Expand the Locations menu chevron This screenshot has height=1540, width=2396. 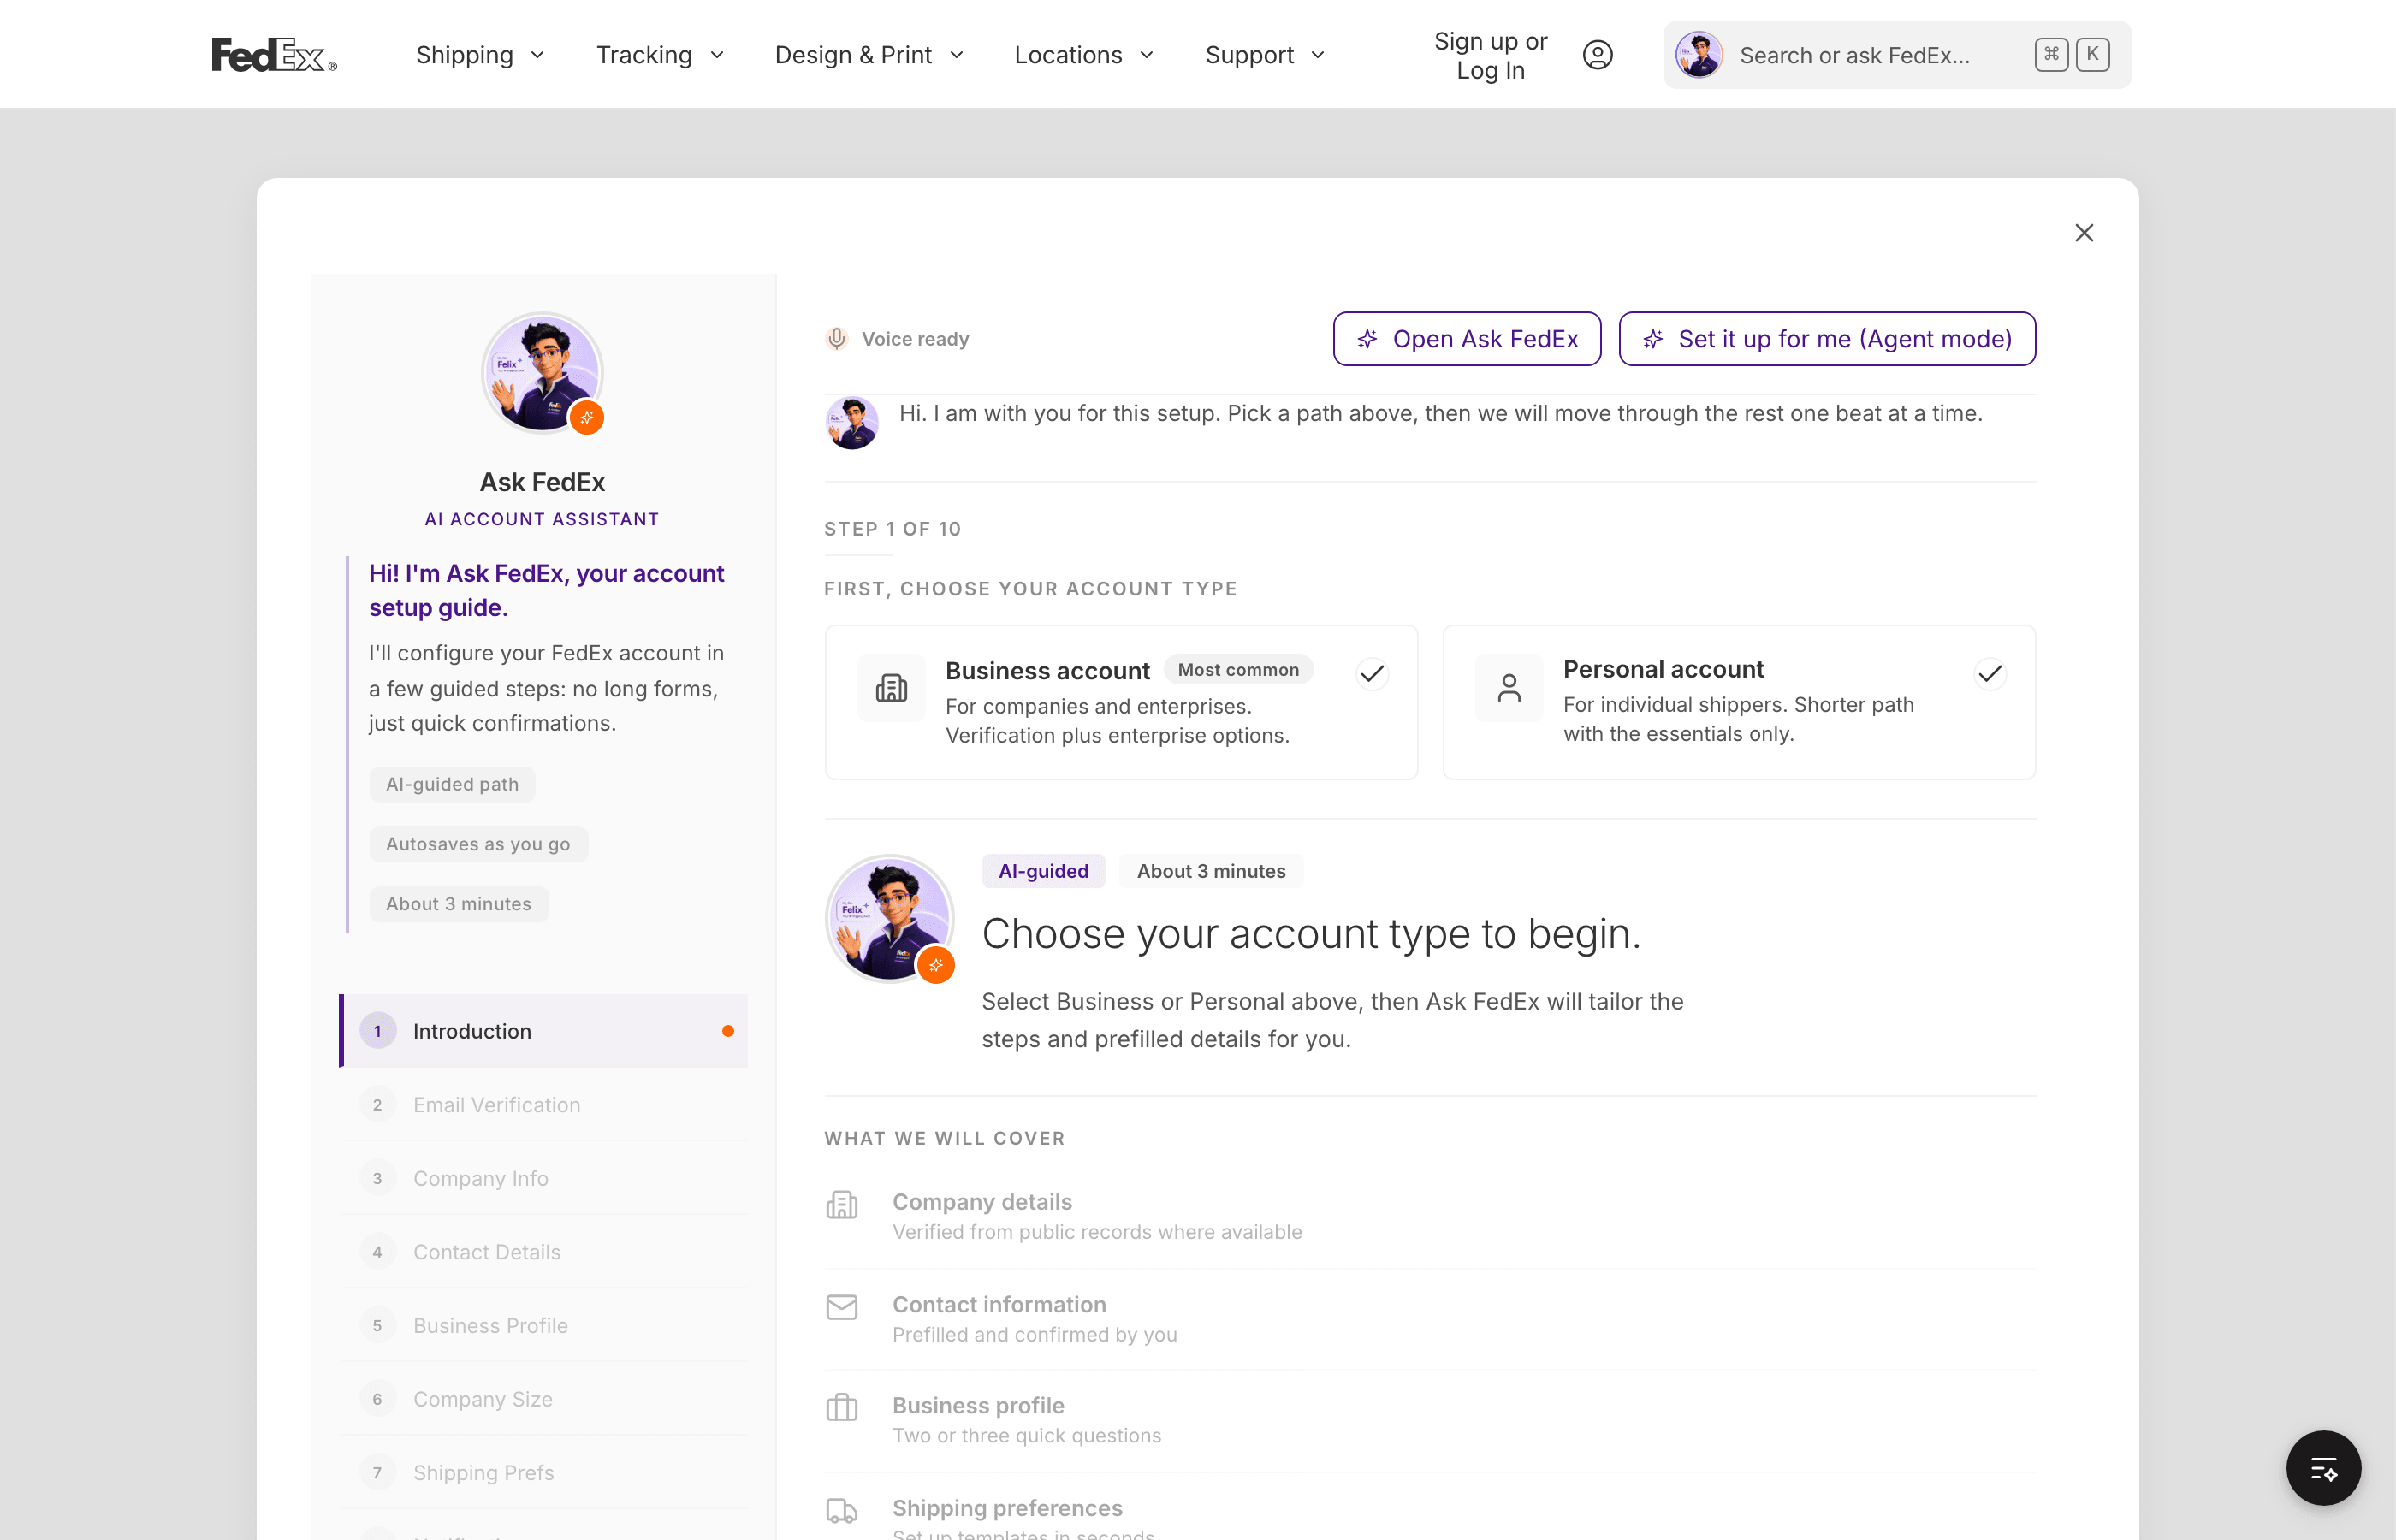point(1147,55)
